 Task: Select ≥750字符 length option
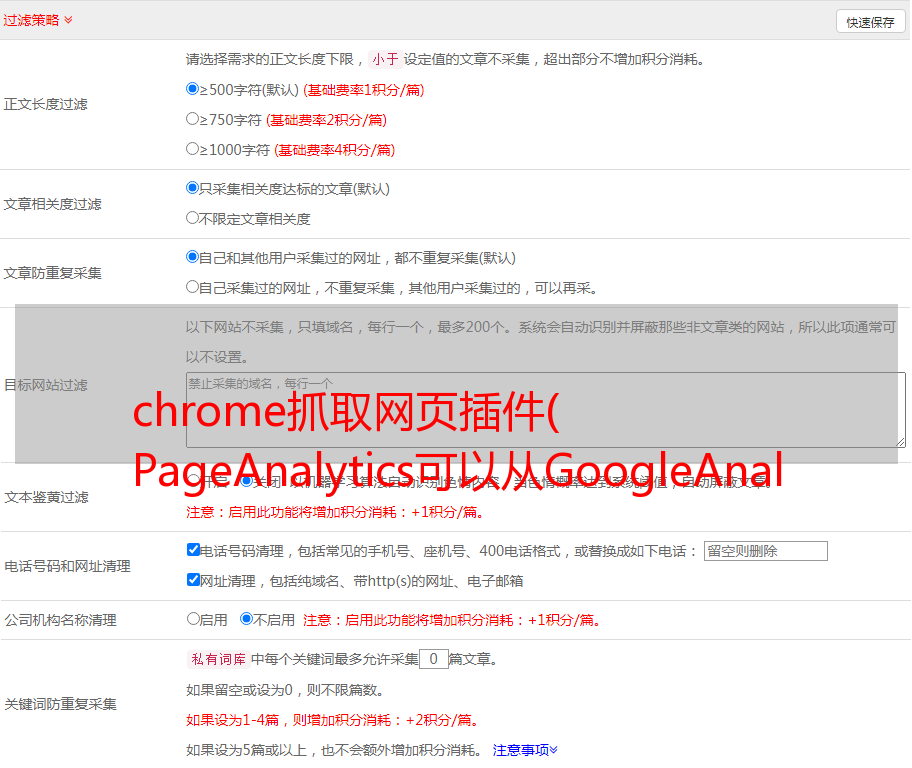pos(192,119)
